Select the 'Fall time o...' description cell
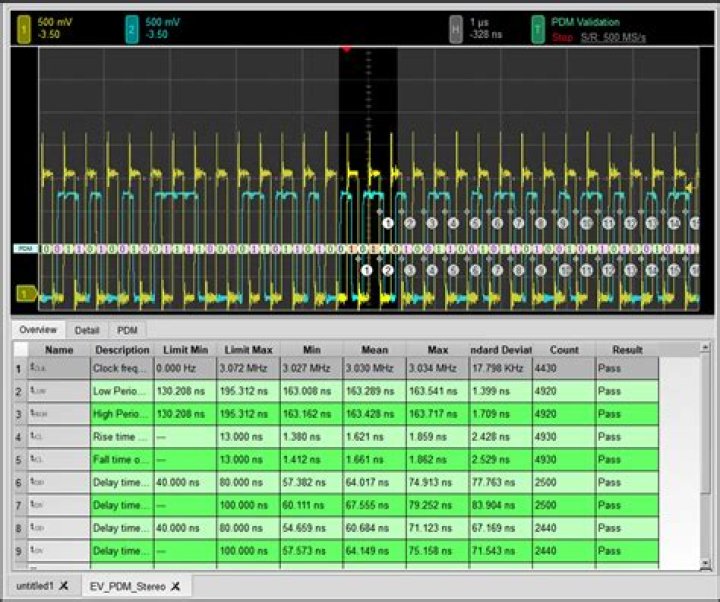720x602 pixels. (122, 460)
